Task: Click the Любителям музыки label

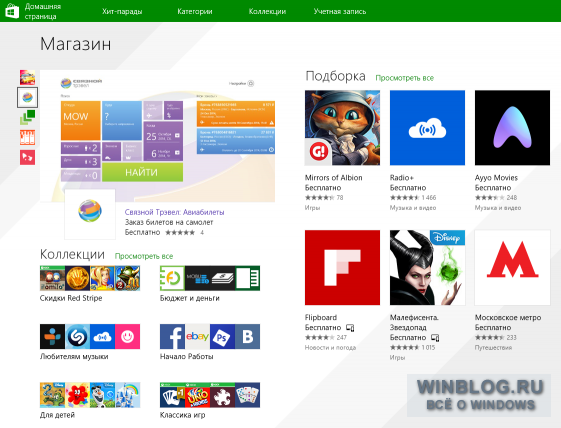Action: pos(74,356)
